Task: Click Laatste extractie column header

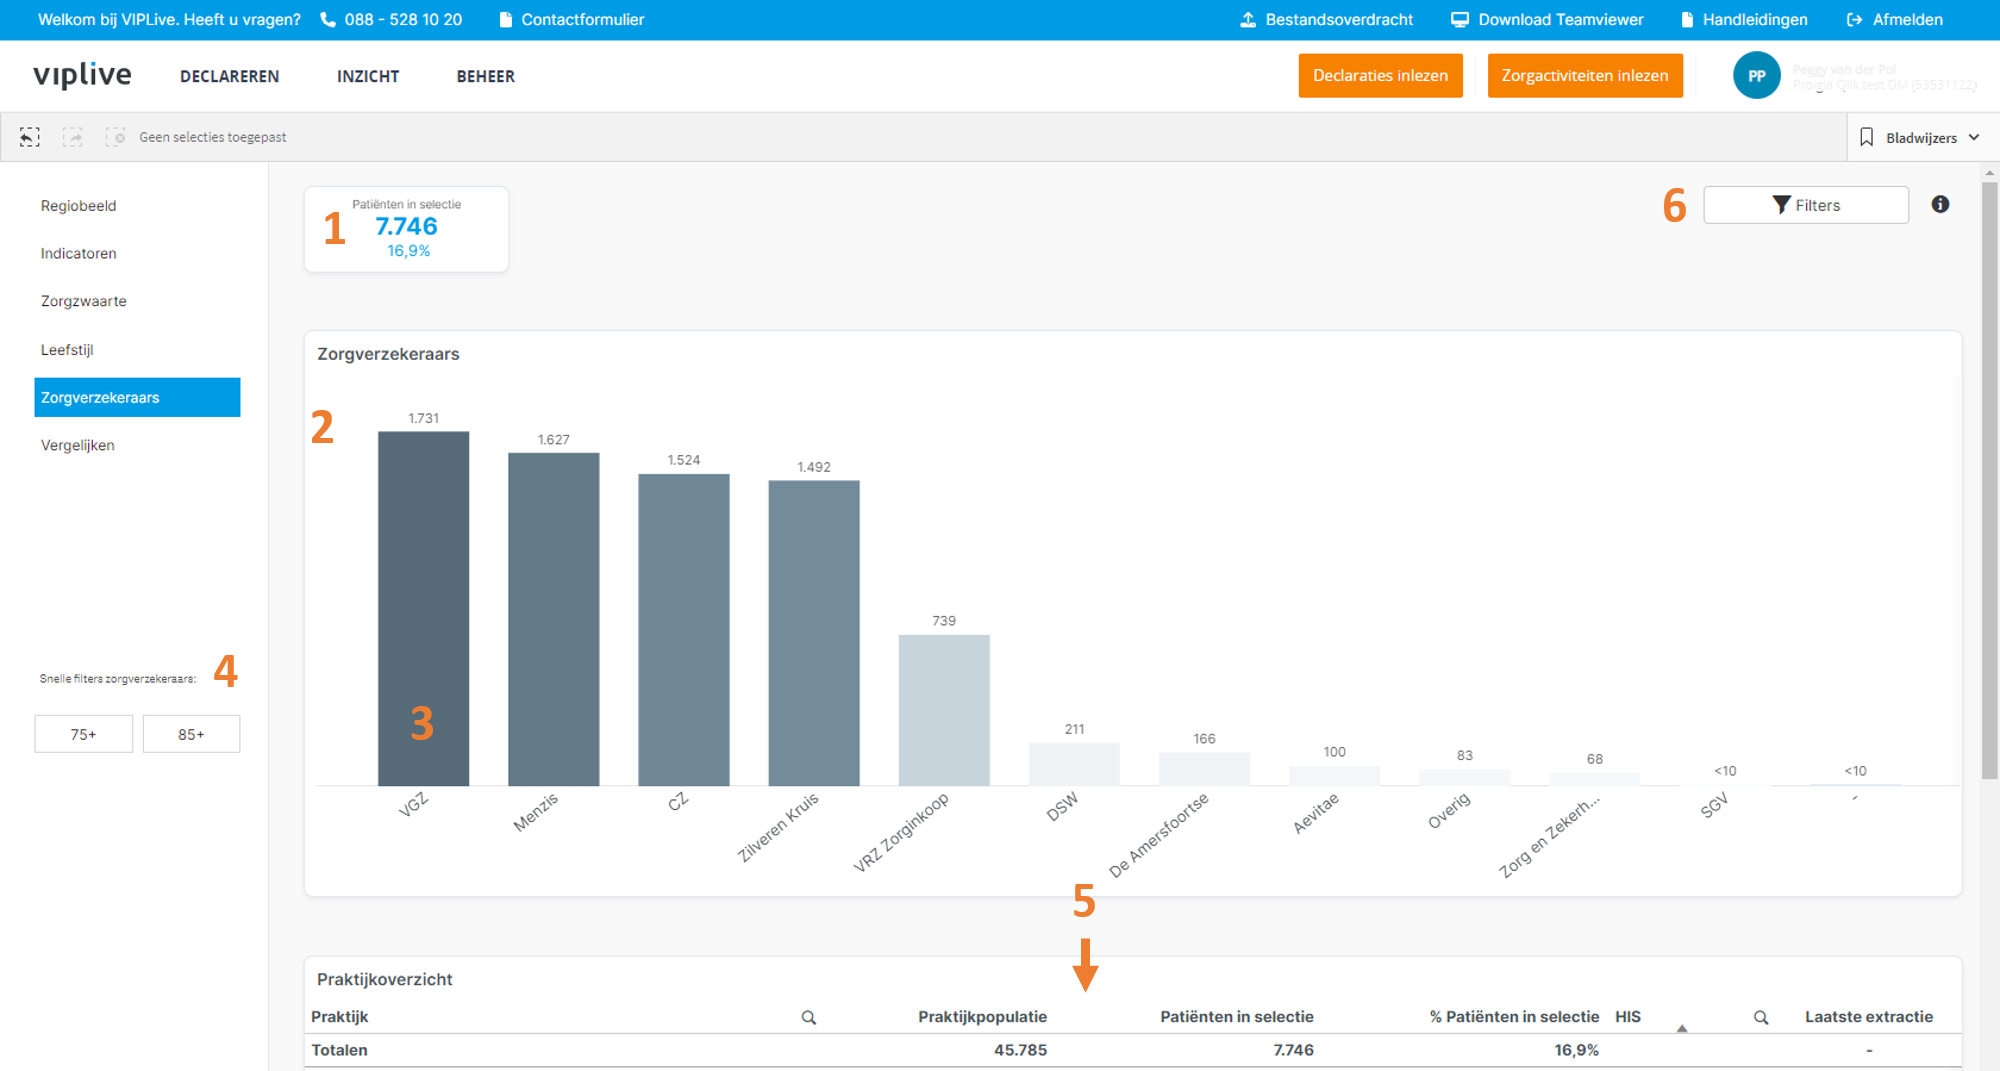Action: click(x=1869, y=1017)
